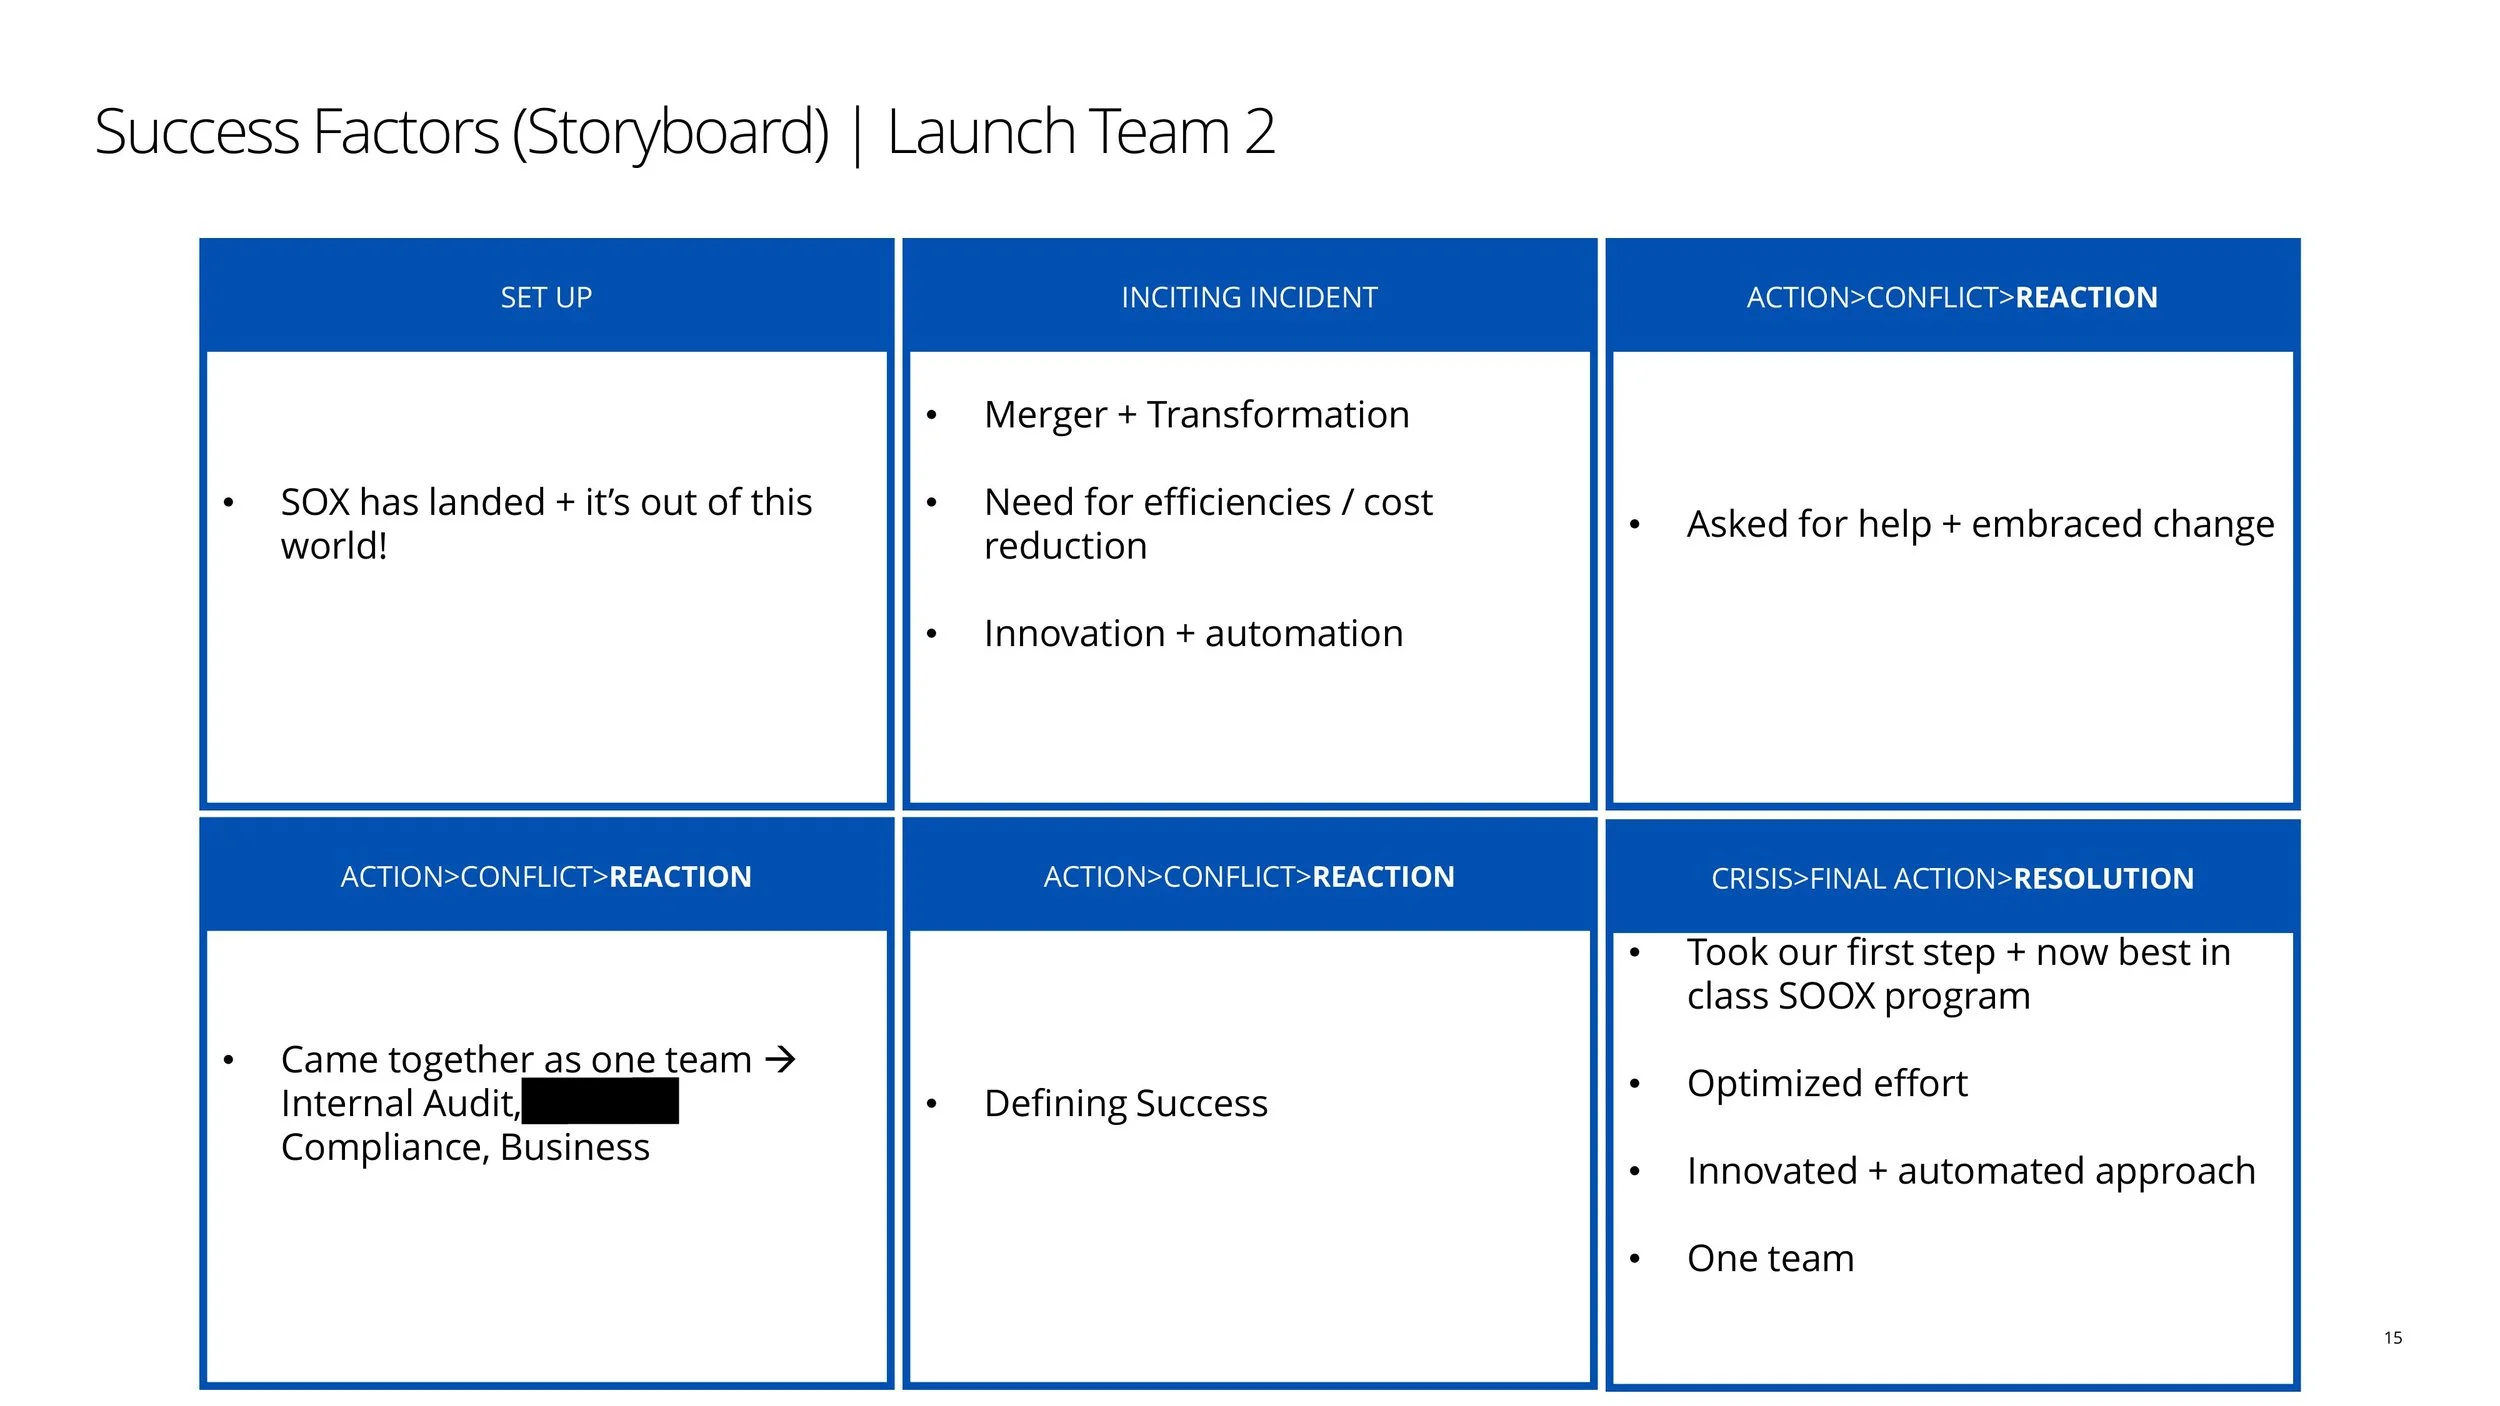The image size is (2500, 1406).
Task: Select Took our first step bullet text
Action: (1957, 974)
